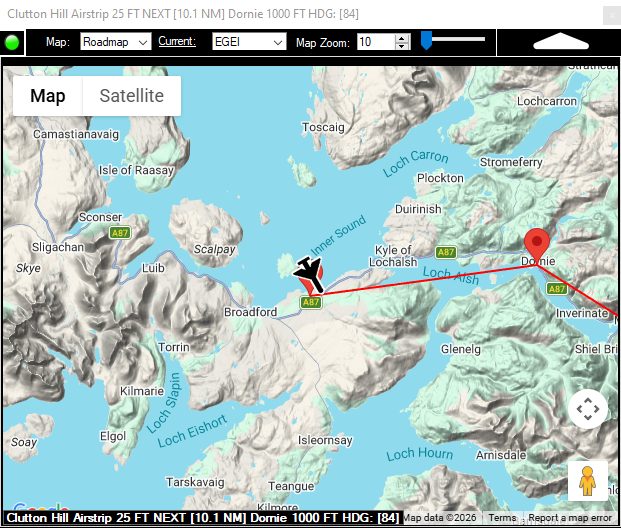Increase Map Zoom with up arrow
This screenshot has width=621, height=528.
(x=402, y=38)
